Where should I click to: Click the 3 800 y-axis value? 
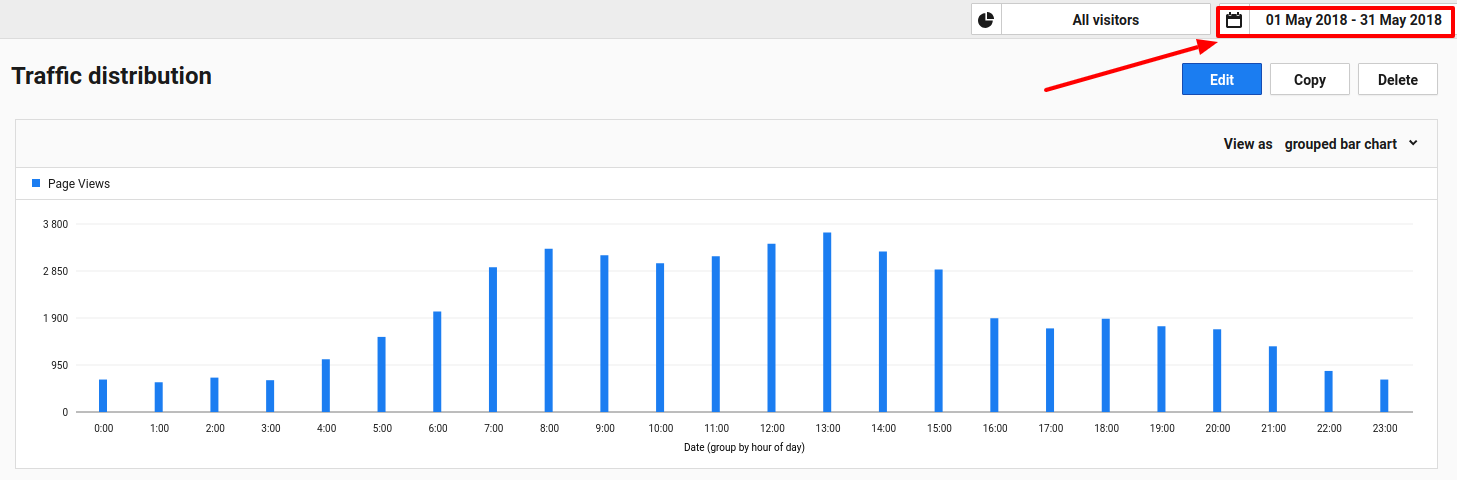pos(55,224)
